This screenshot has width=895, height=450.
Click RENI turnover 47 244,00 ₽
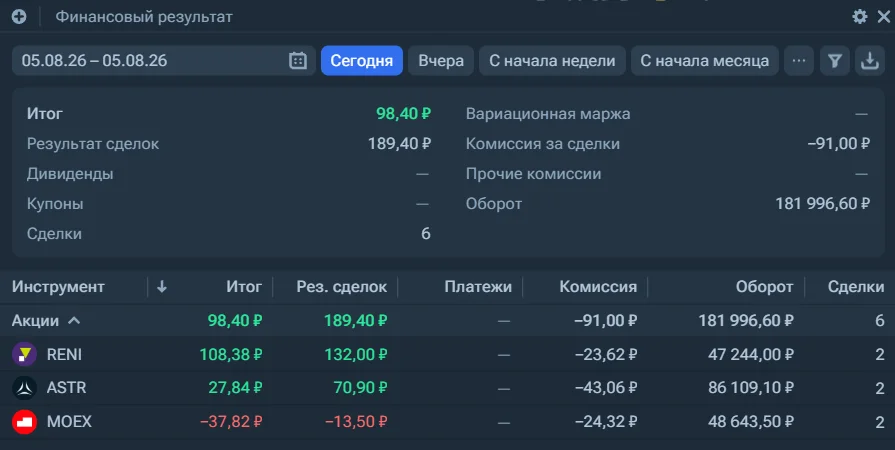[x=751, y=355]
